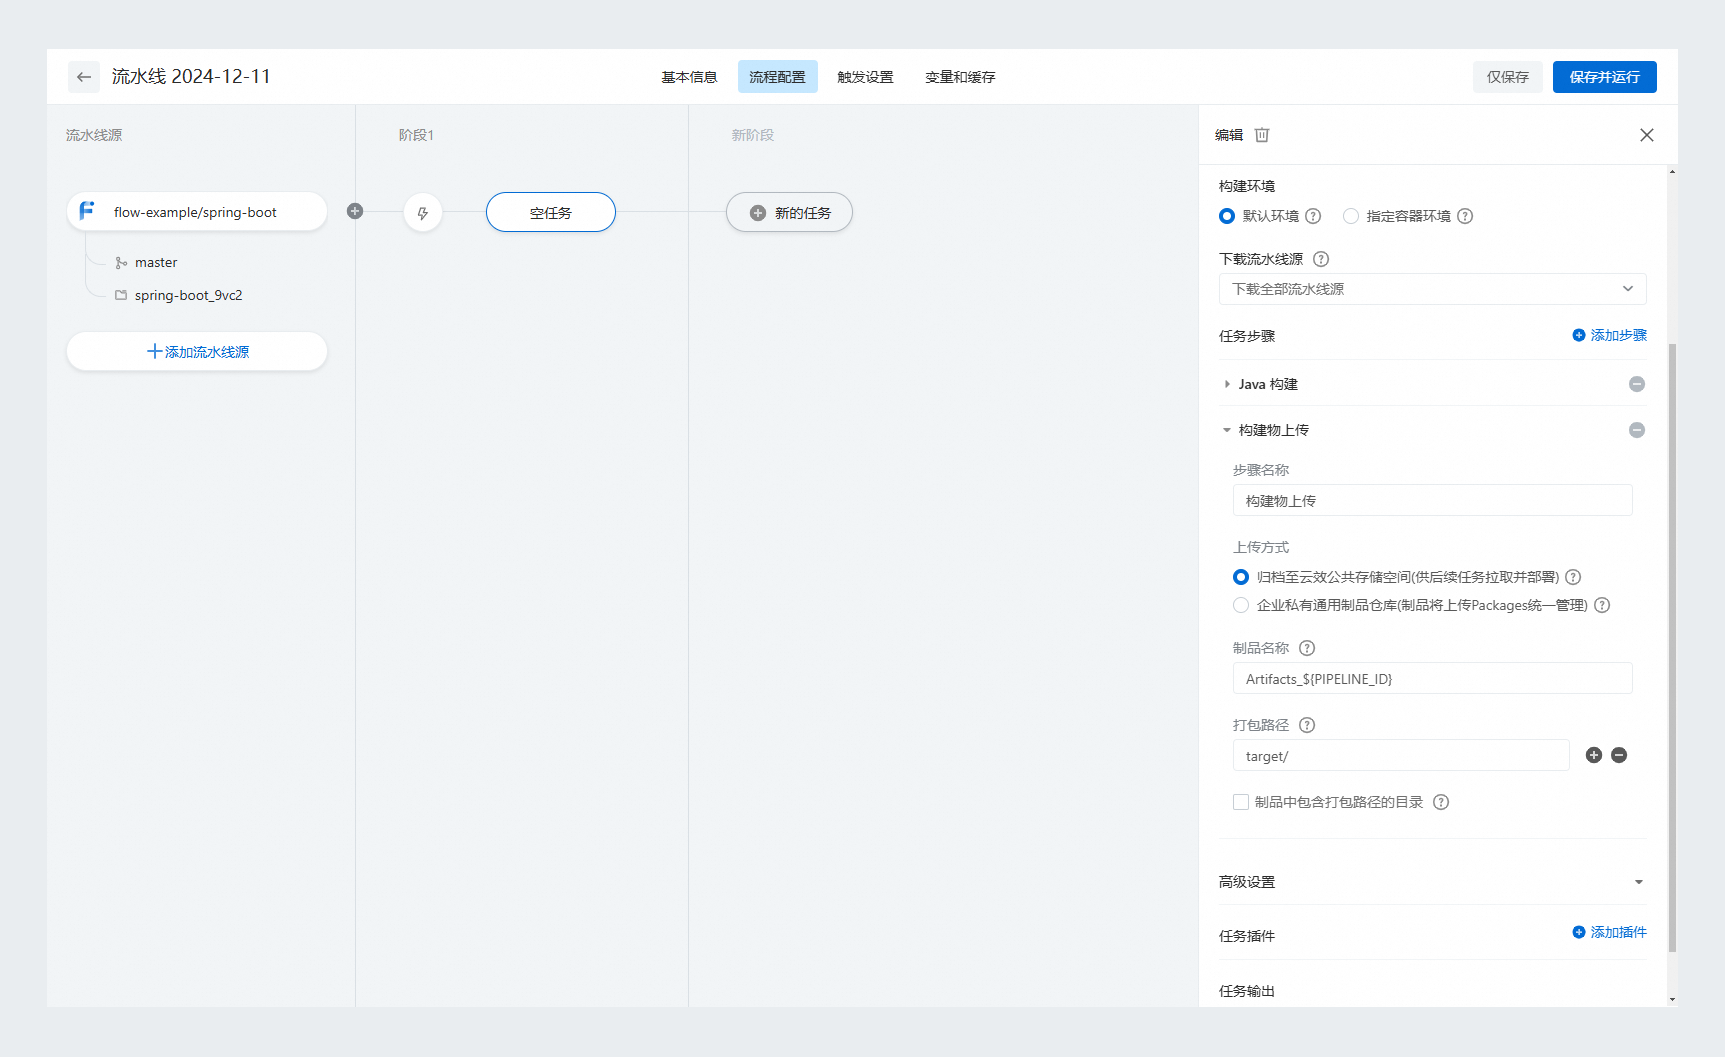The height and width of the screenshot is (1057, 1725).
Task: Click 添加插件 link
Action: tap(1609, 932)
